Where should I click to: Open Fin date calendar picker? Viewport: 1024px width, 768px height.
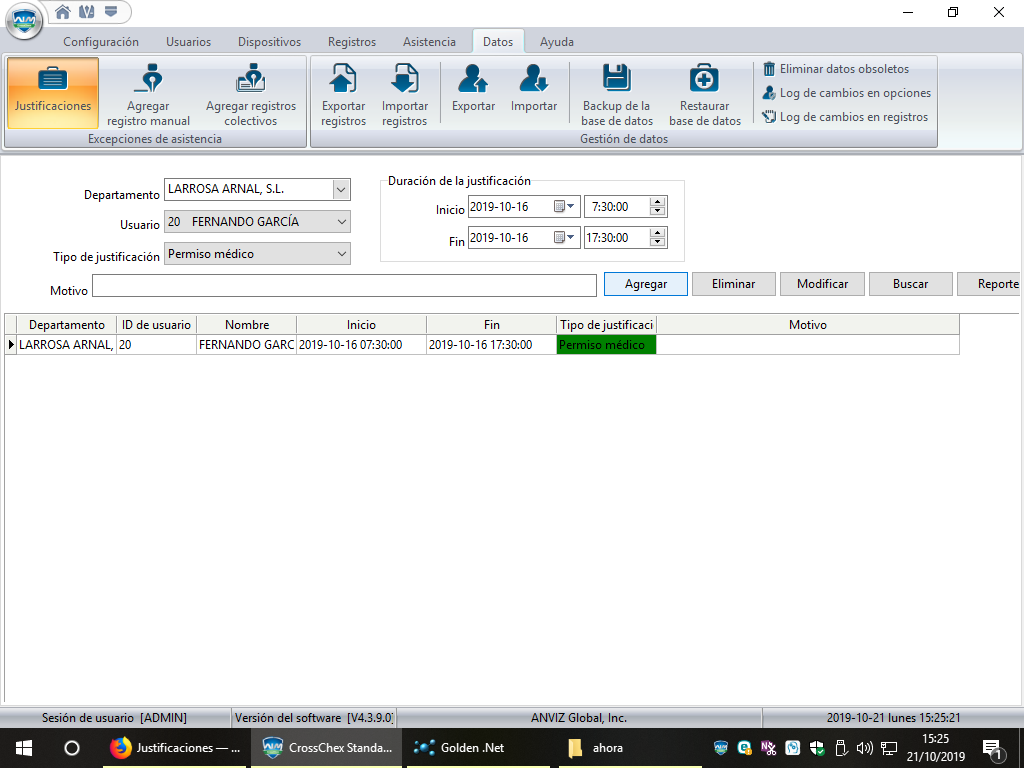[x=564, y=238]
